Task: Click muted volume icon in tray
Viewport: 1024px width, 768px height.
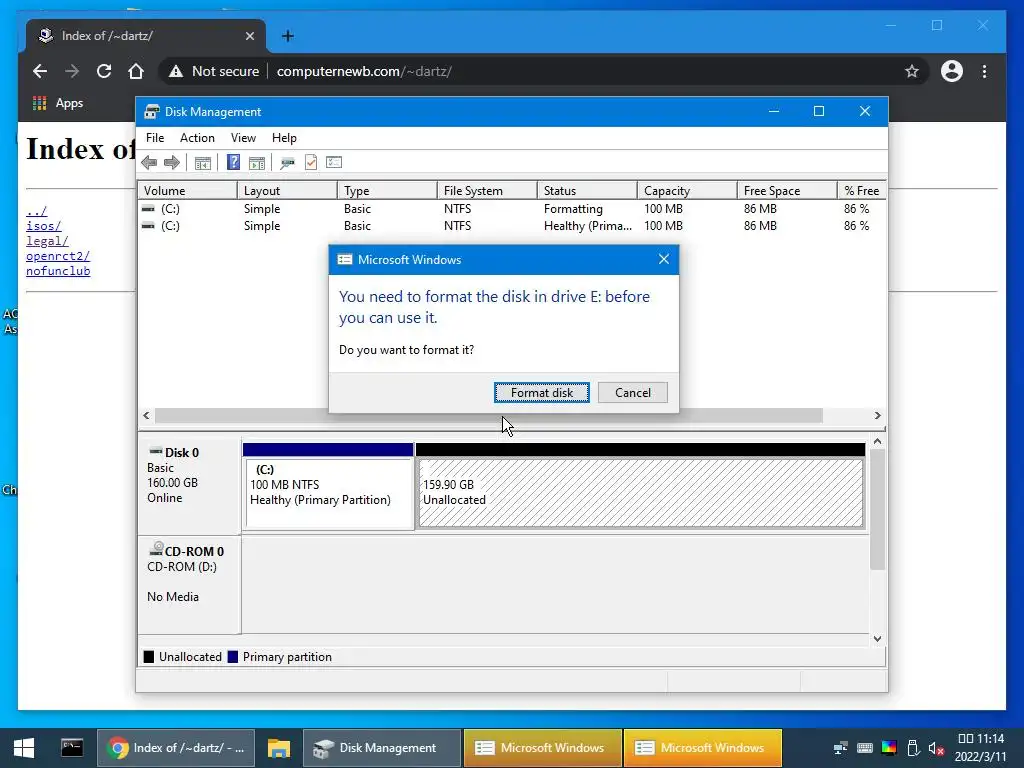Action: click(936, 748)
